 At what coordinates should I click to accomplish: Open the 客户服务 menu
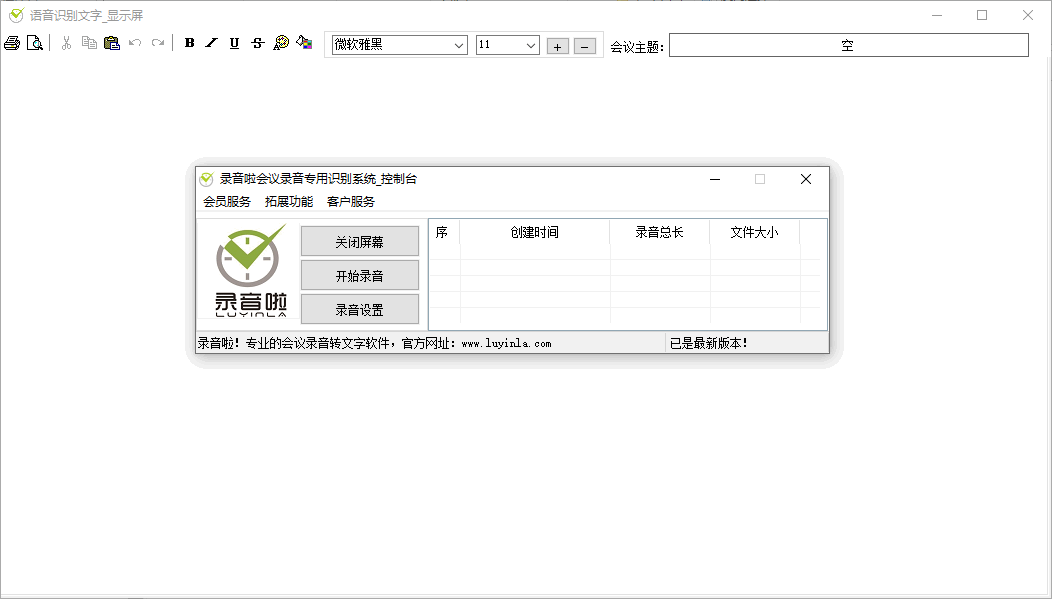tap(351, 201)
